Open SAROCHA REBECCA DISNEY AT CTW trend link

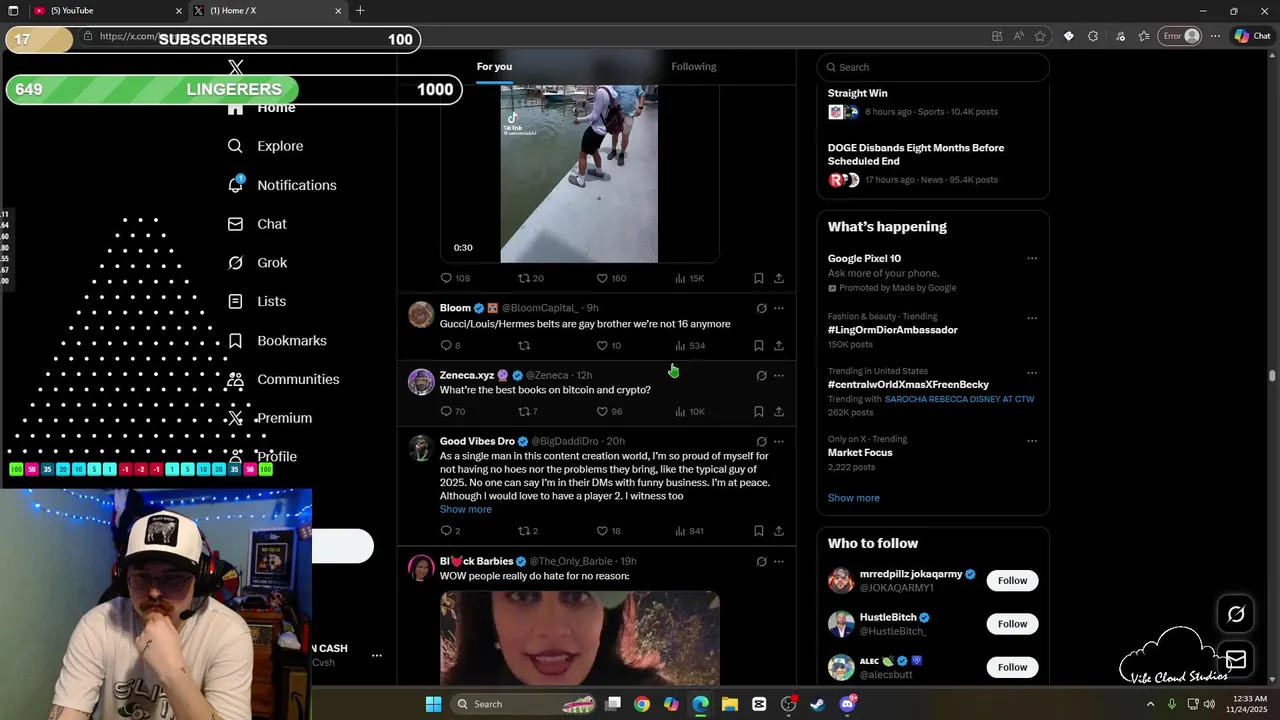pyautogui.click(x=959, y=399)
